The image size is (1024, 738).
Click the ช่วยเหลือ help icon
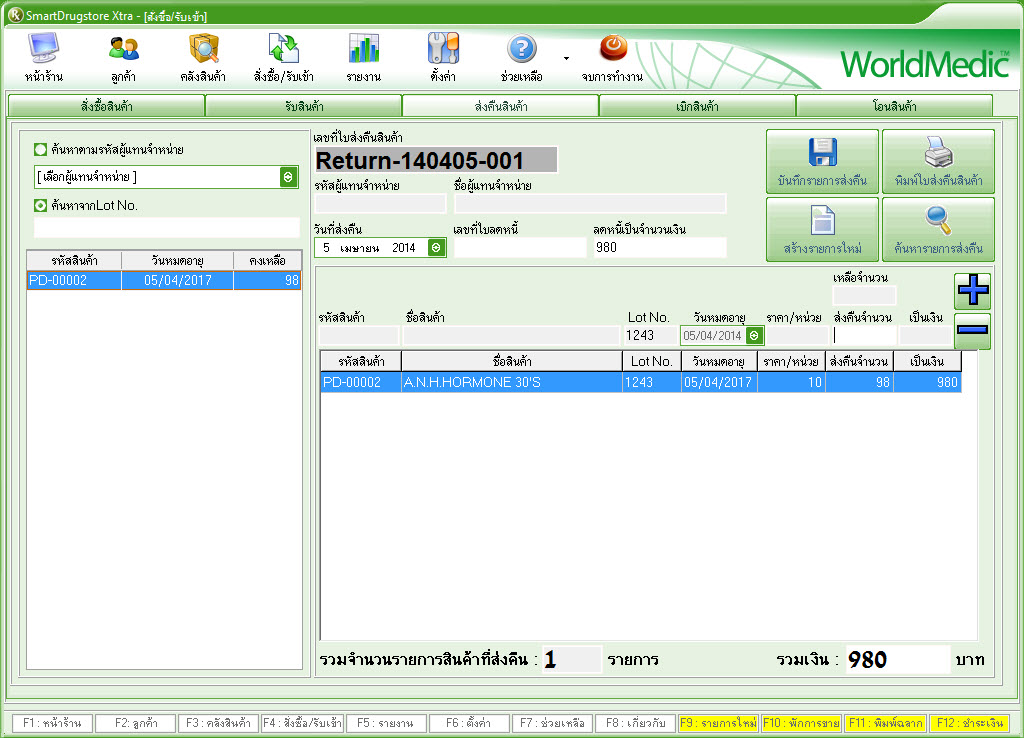coord(522,49)
